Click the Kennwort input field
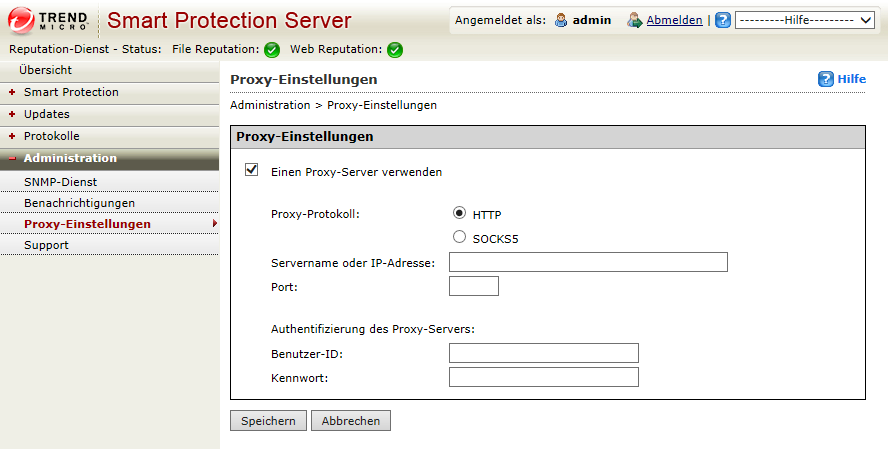This screenshot has width=888, height=449. click(543, 377)
